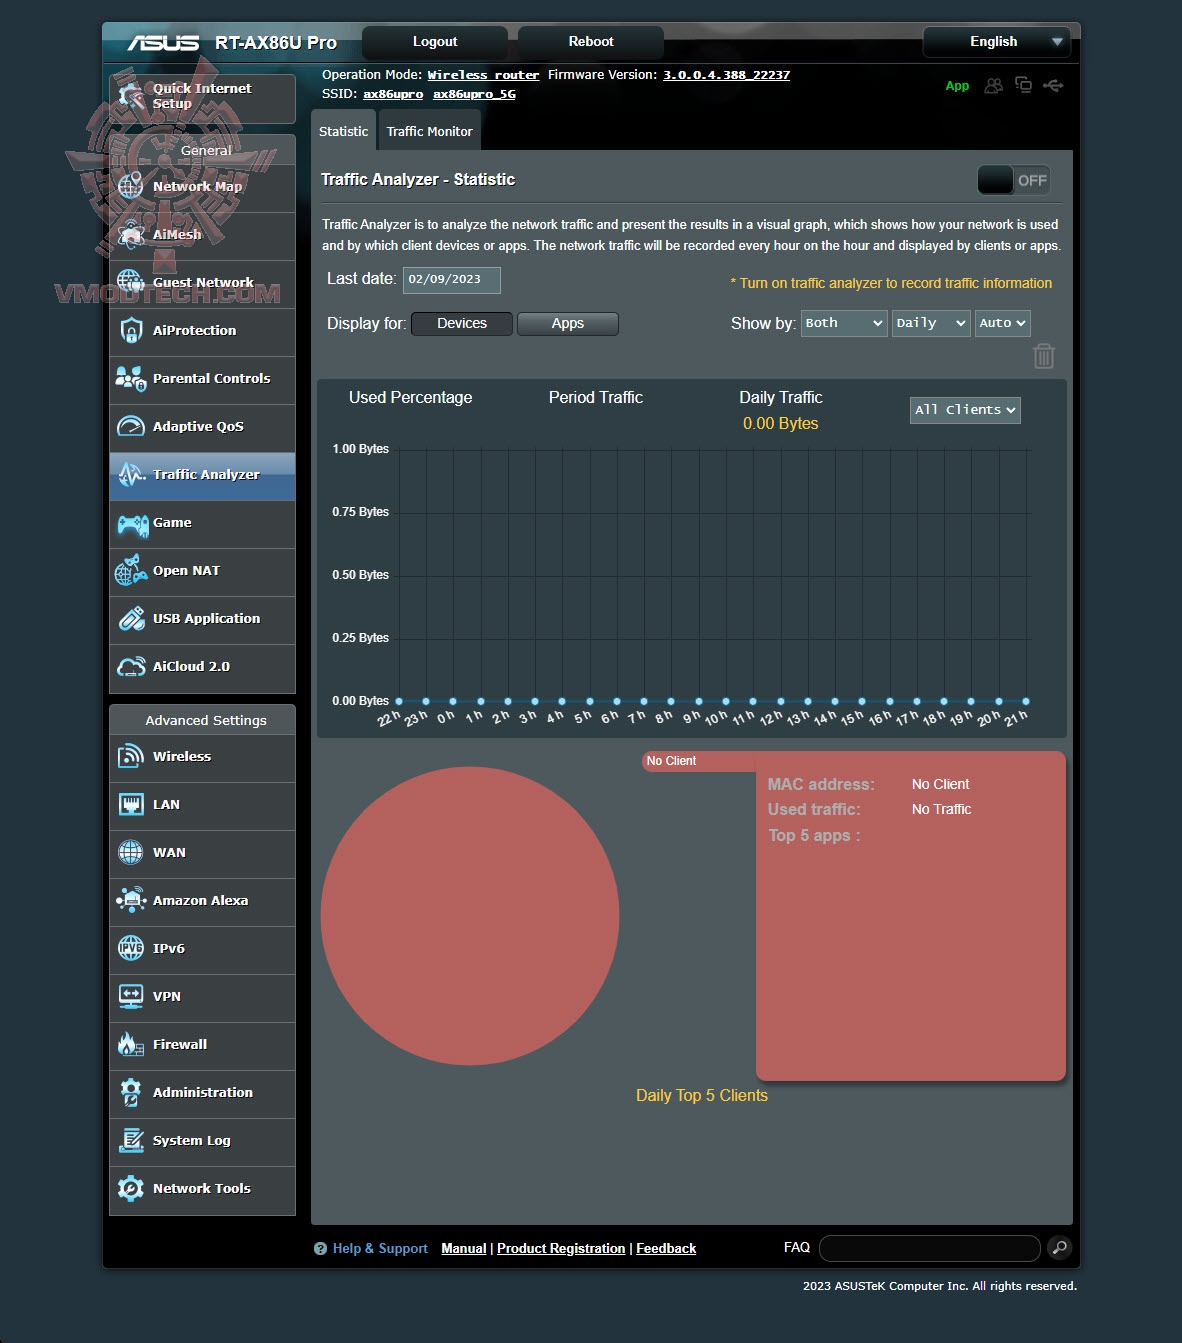Click the guest users status icon
This screenshot has height=1343, width=1182.
point(993,85)
